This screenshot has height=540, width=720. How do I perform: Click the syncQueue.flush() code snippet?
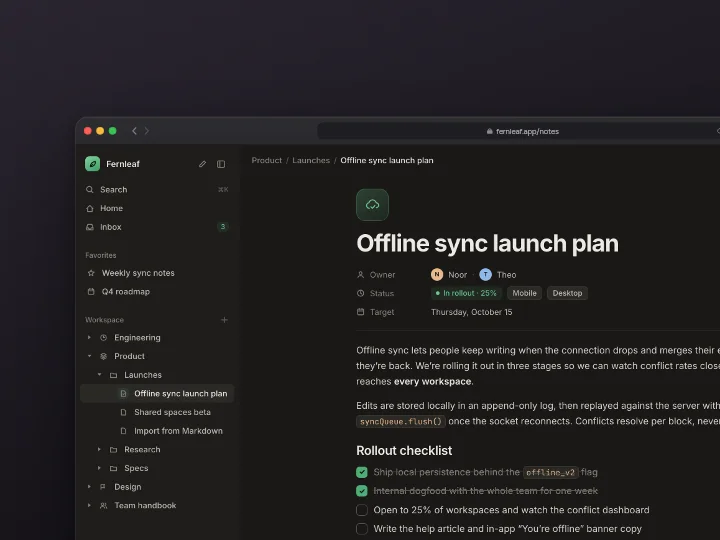(x=400, y=422)
